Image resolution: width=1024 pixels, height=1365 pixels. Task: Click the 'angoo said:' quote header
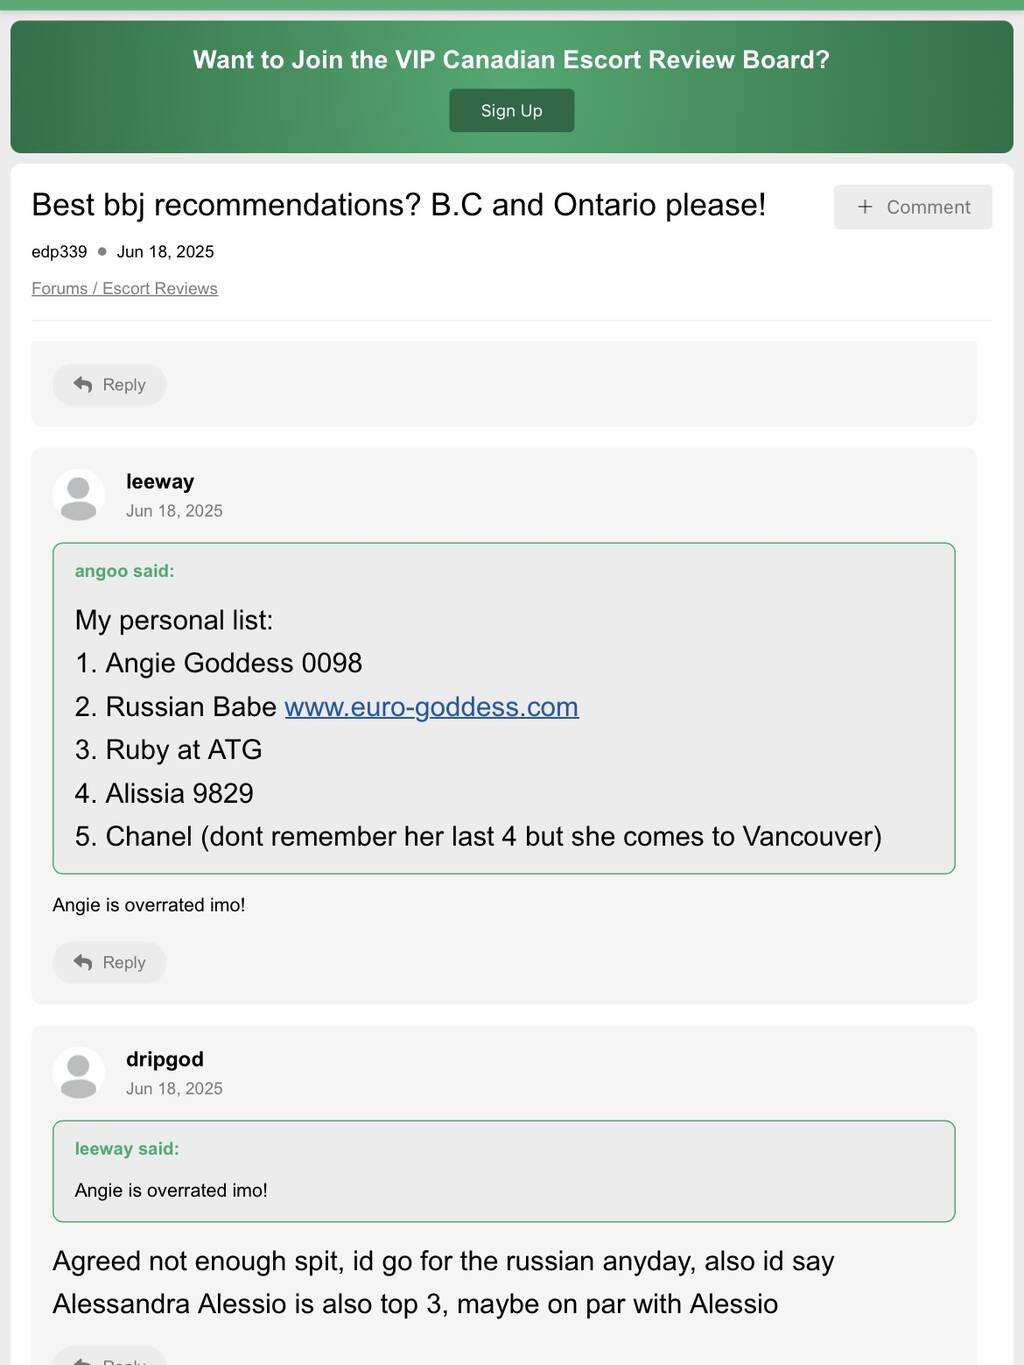pos(124,571)
